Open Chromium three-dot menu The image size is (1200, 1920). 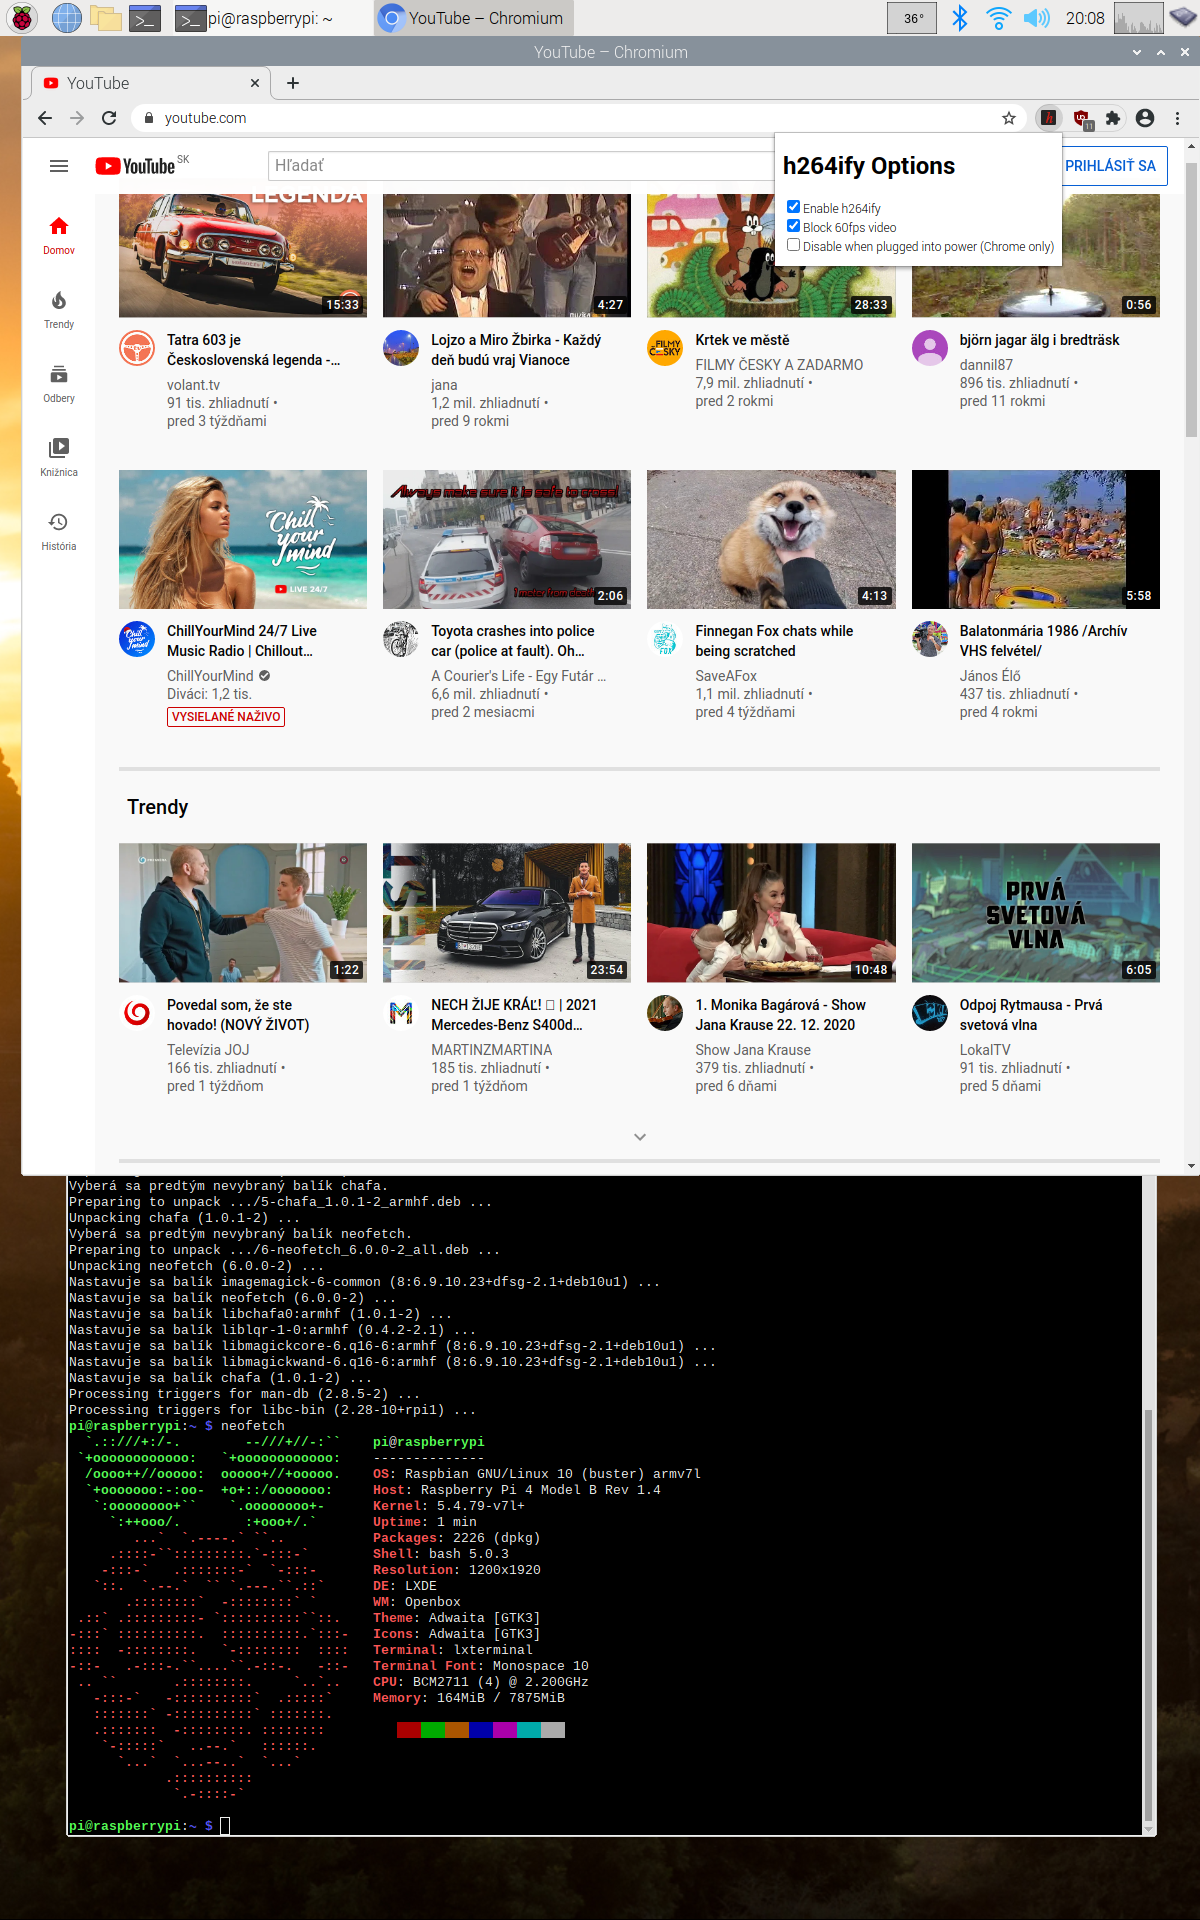[x=1177, y=118]
